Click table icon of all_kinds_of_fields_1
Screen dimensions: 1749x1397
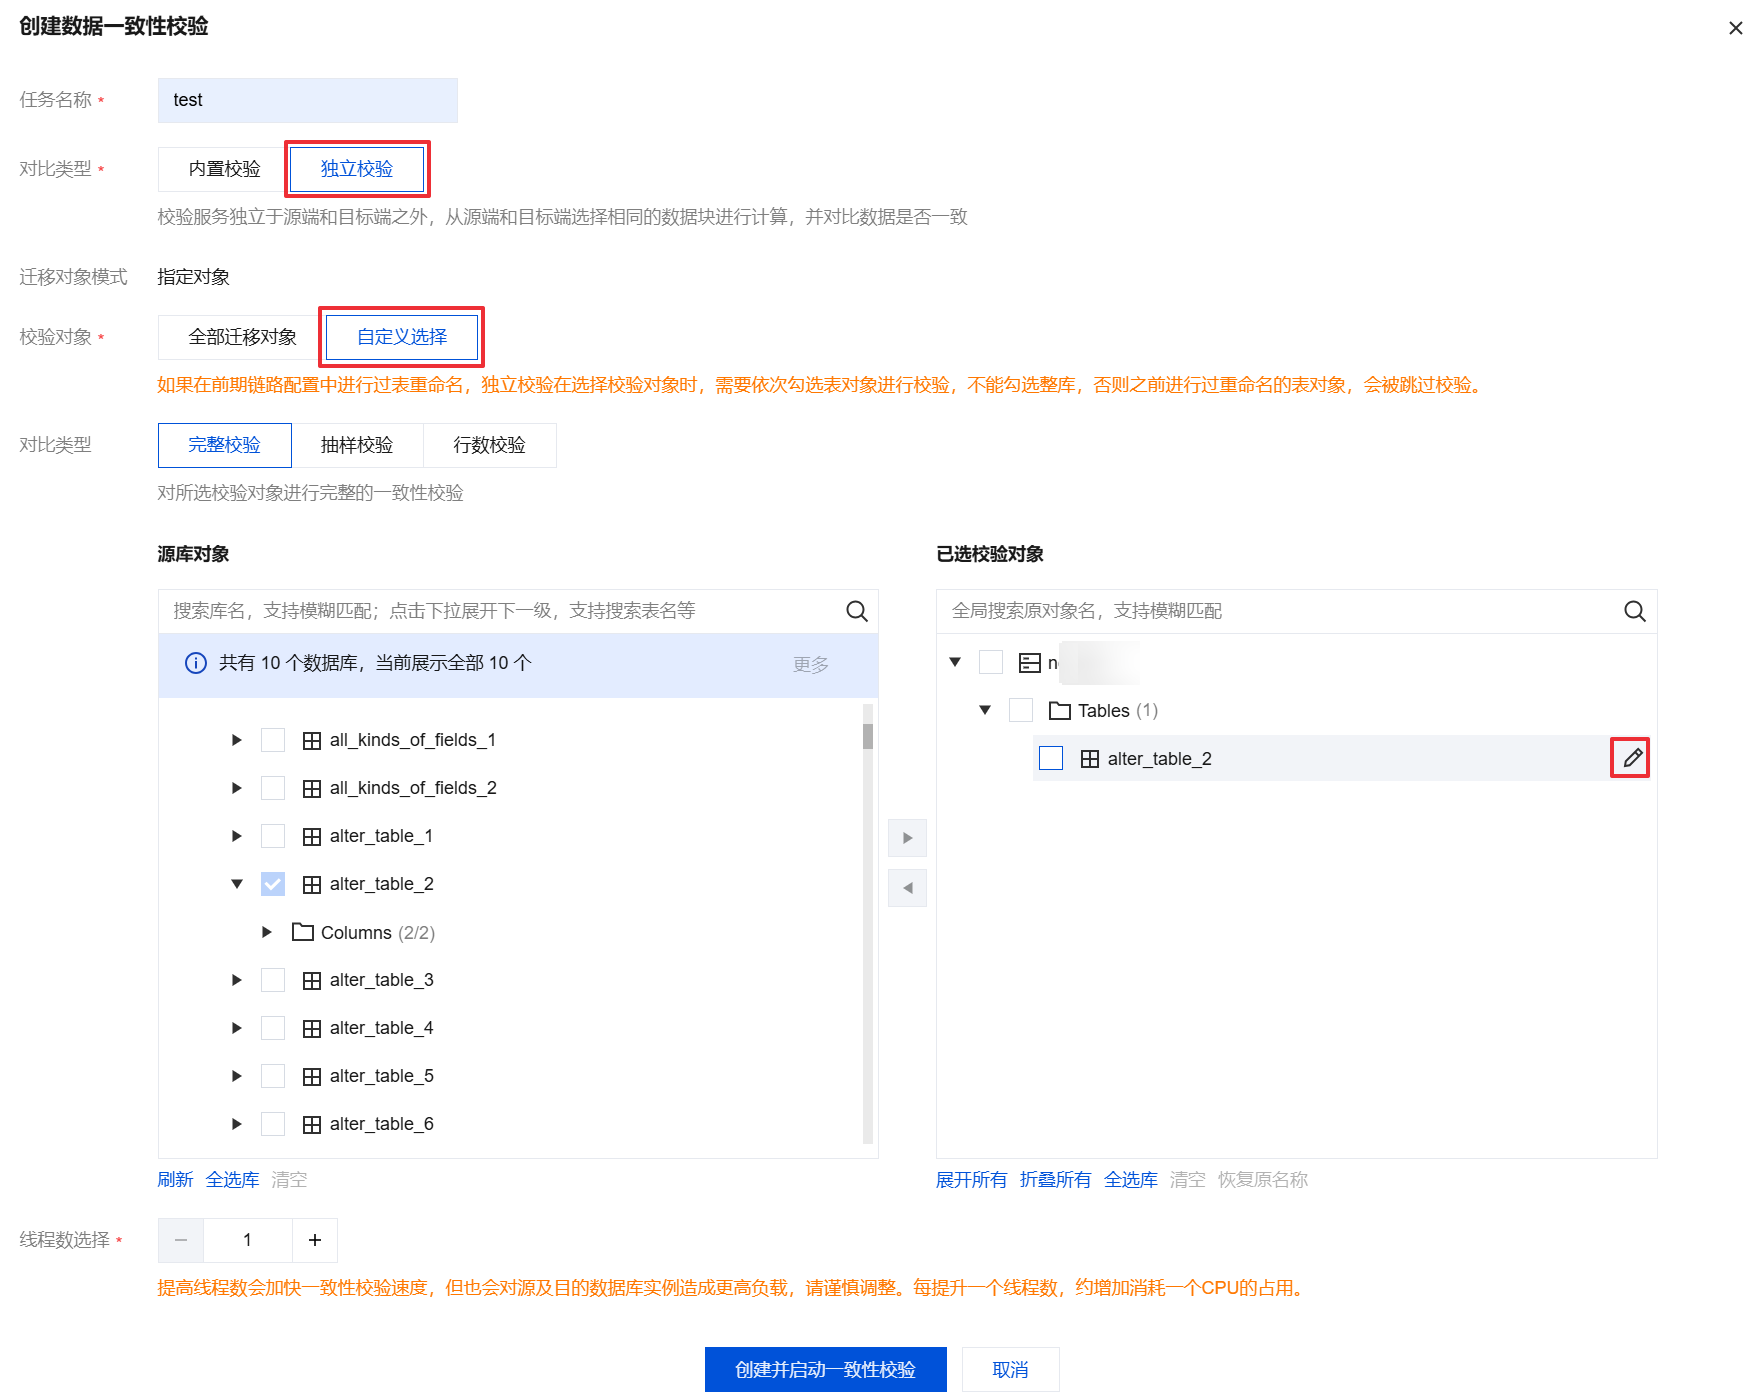click(312, 740)
